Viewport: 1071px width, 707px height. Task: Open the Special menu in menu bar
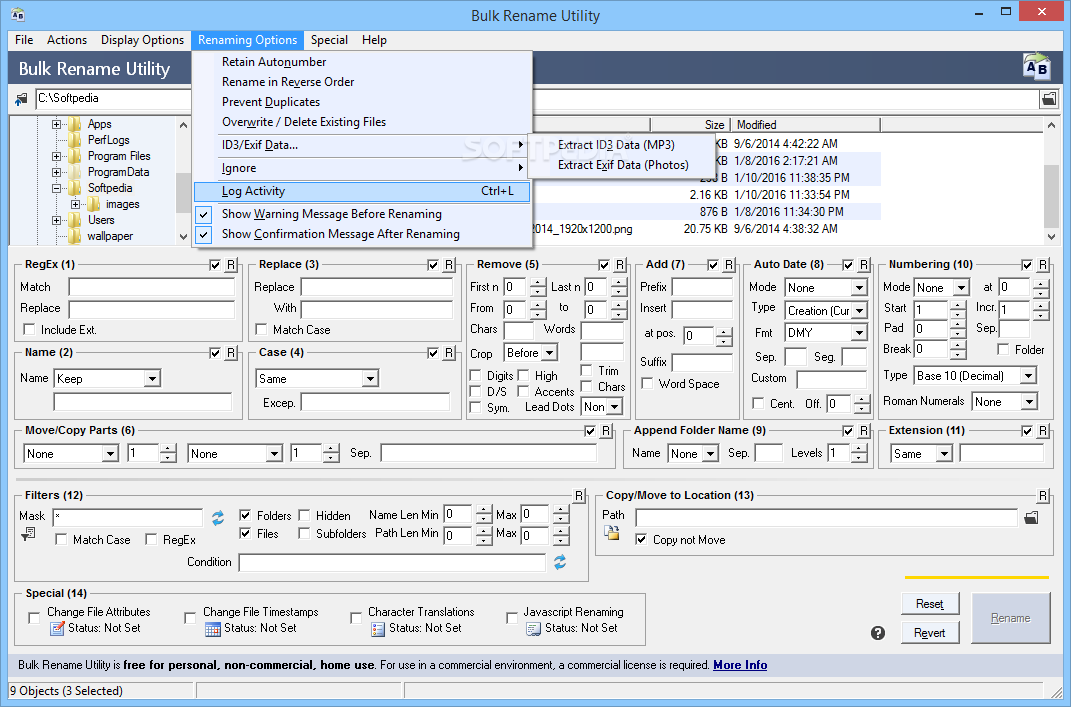[x=329, y=40]
